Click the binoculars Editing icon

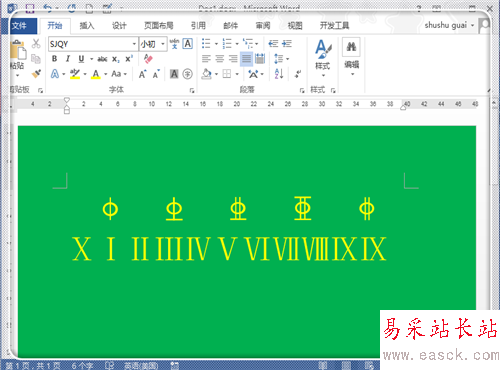pos(351,47)
